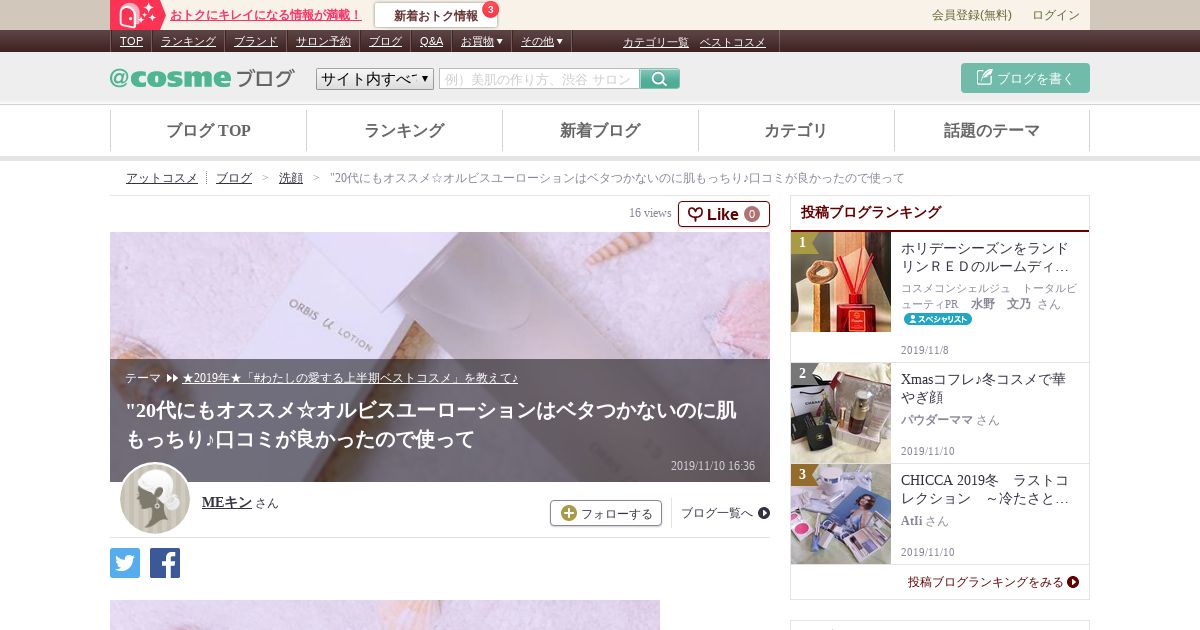Open rank 1 room diffuser thumbnail
This screenshot has width=1200, height=630.
point(841,282)
